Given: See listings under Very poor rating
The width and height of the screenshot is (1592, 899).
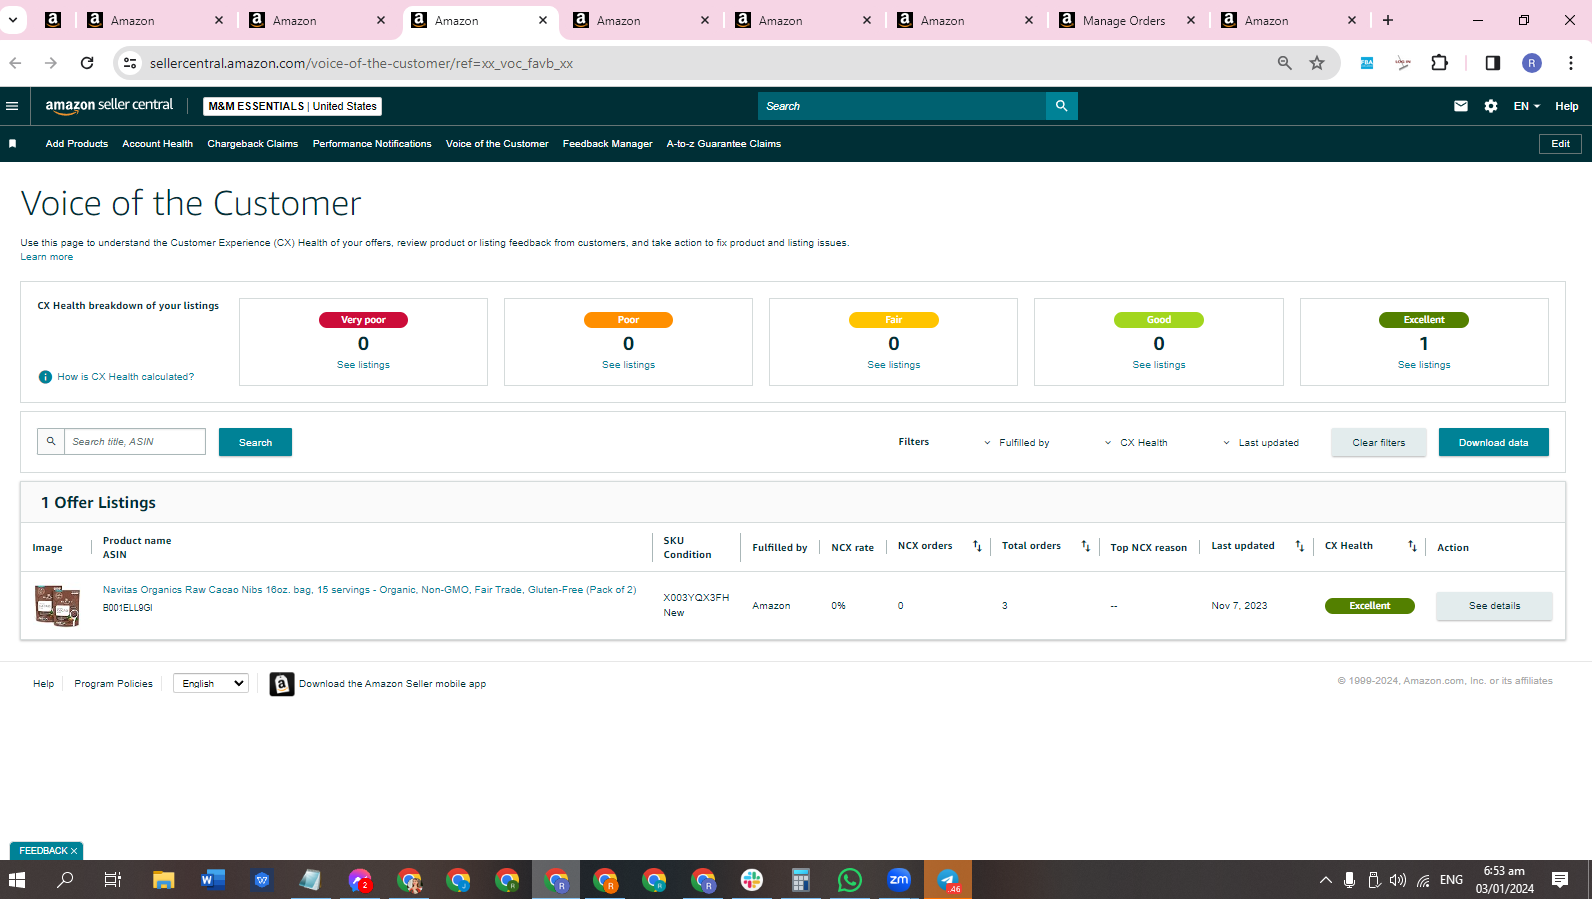Looking at the screenshot, I should click(x=363, y=365).
